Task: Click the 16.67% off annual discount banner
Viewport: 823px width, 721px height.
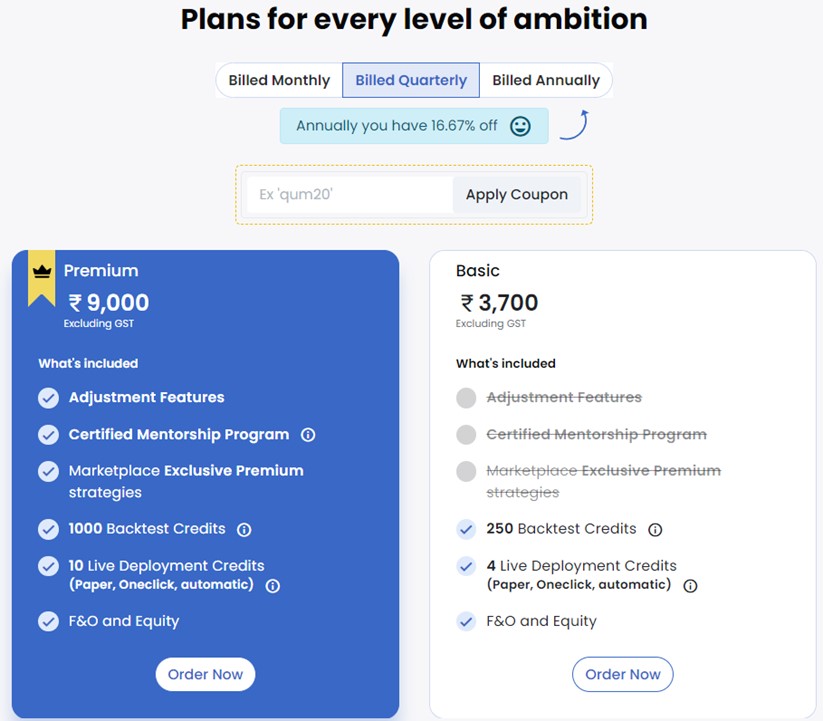Action: click(x=400, y=126)
